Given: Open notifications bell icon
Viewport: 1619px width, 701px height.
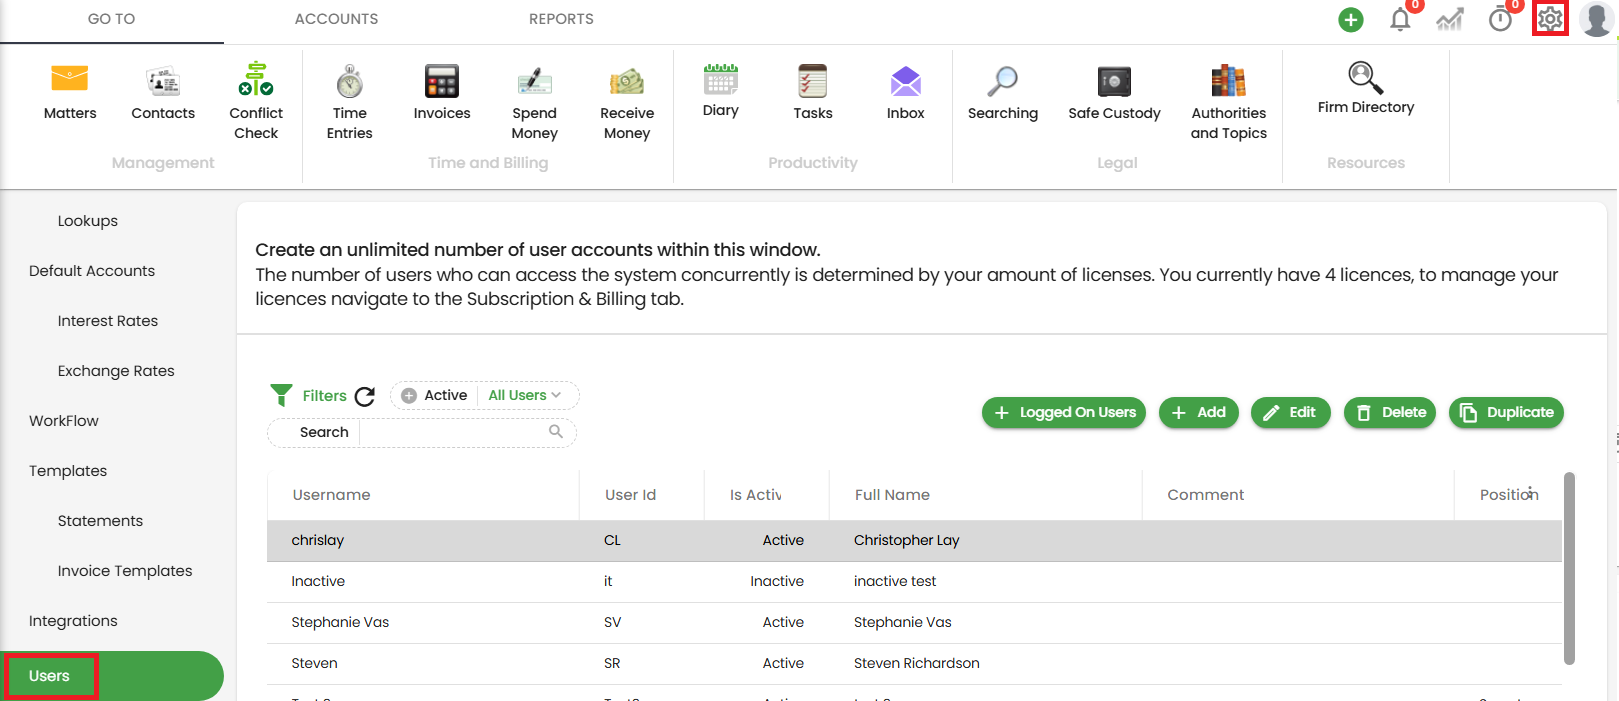Looking at the screenshot, I should point(1400,20).
